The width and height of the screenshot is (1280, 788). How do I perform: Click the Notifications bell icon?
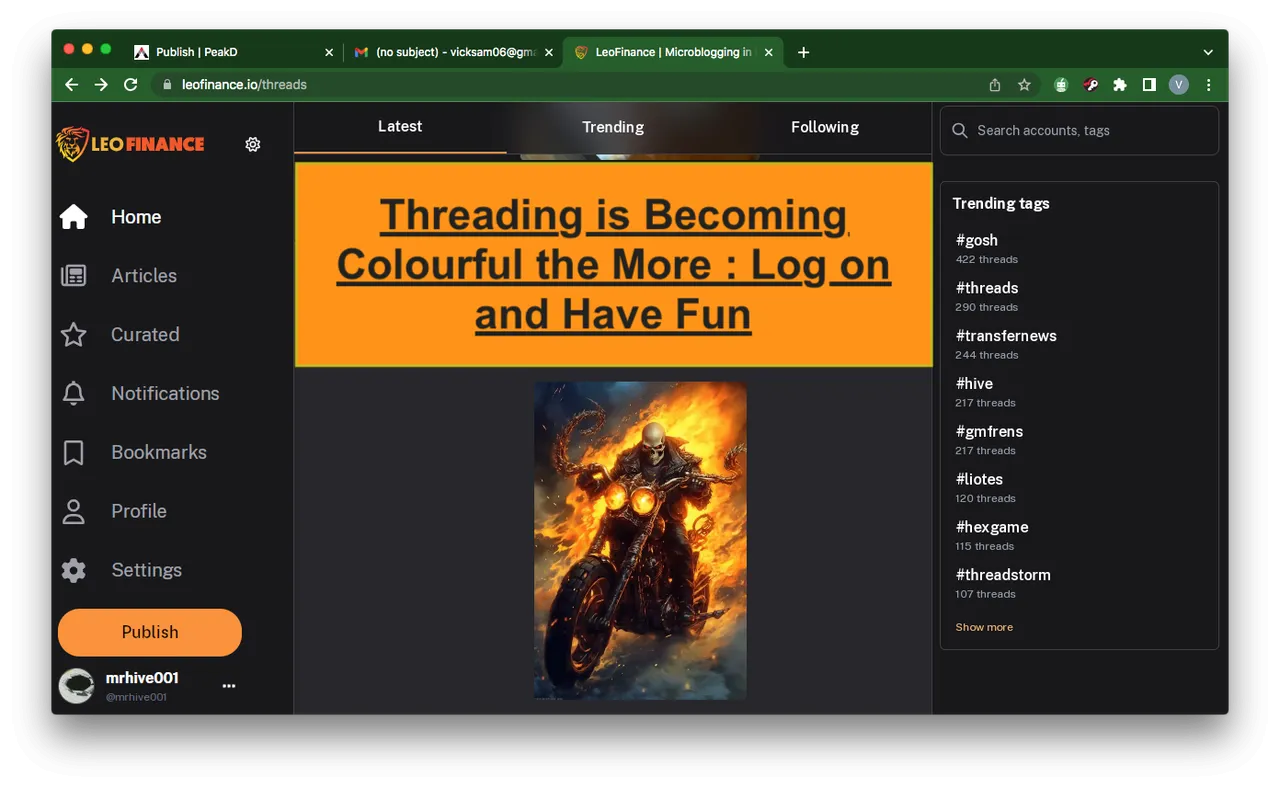(x=74, y=393)
